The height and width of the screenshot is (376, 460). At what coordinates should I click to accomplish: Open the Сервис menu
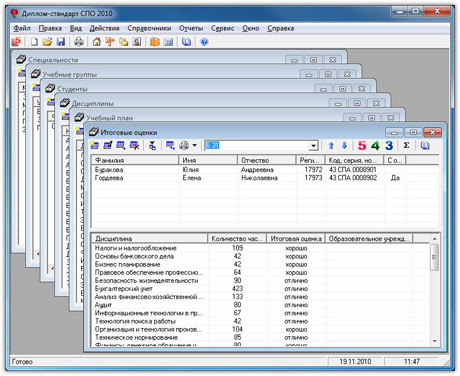(x=222, y=28)
